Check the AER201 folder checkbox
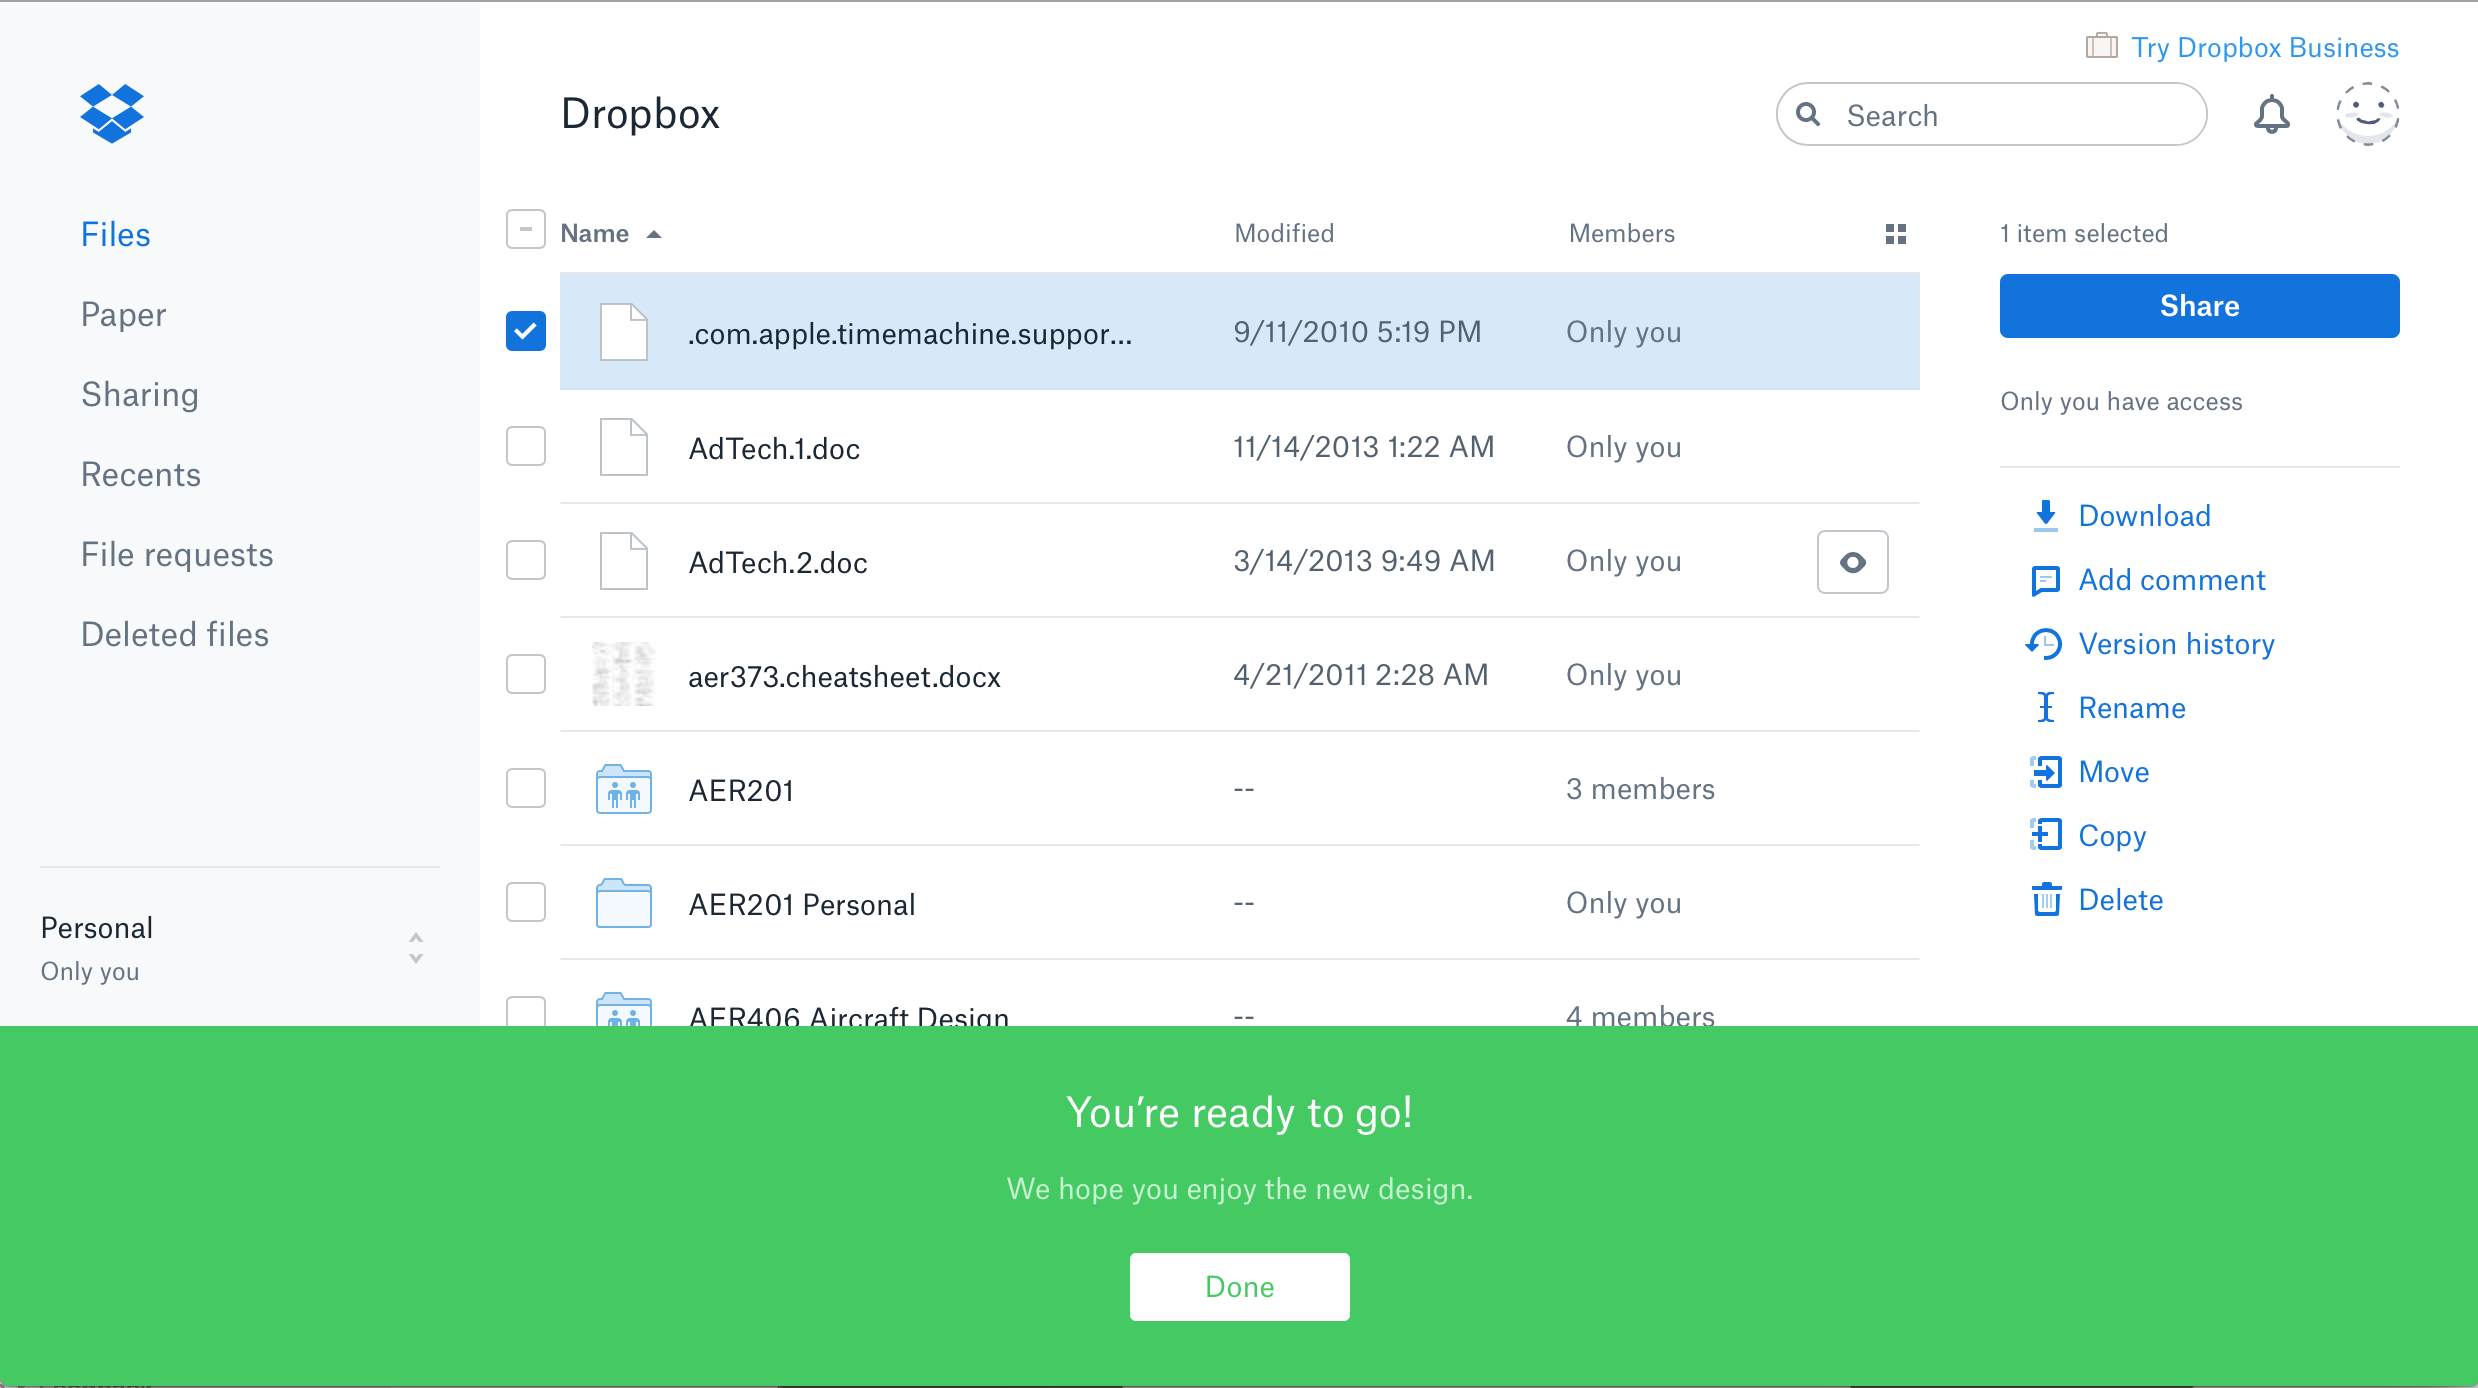Image resolution: width=2478 pixels, height=1388 pixels. pos(525,788)
